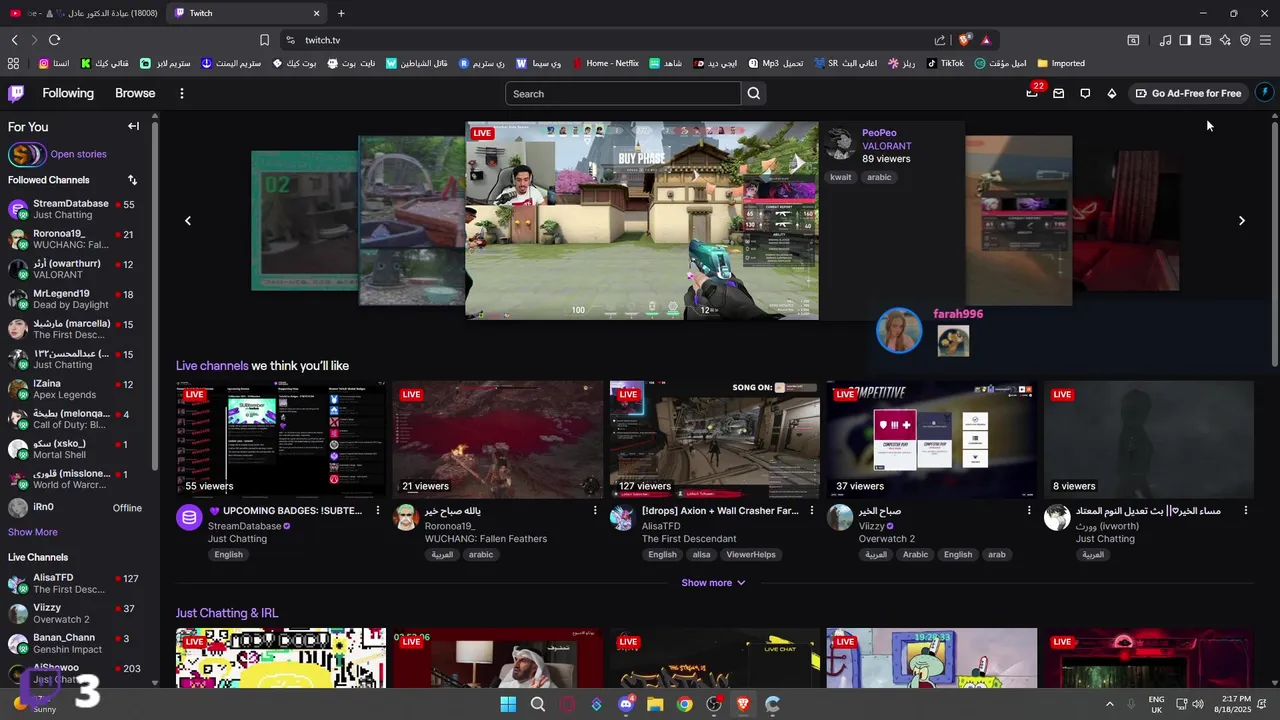The width and height of the screenshot is (1280, 720).
Task: Open StreamDatabase stream thumbnail with 55 viewers
Action: 281,439
